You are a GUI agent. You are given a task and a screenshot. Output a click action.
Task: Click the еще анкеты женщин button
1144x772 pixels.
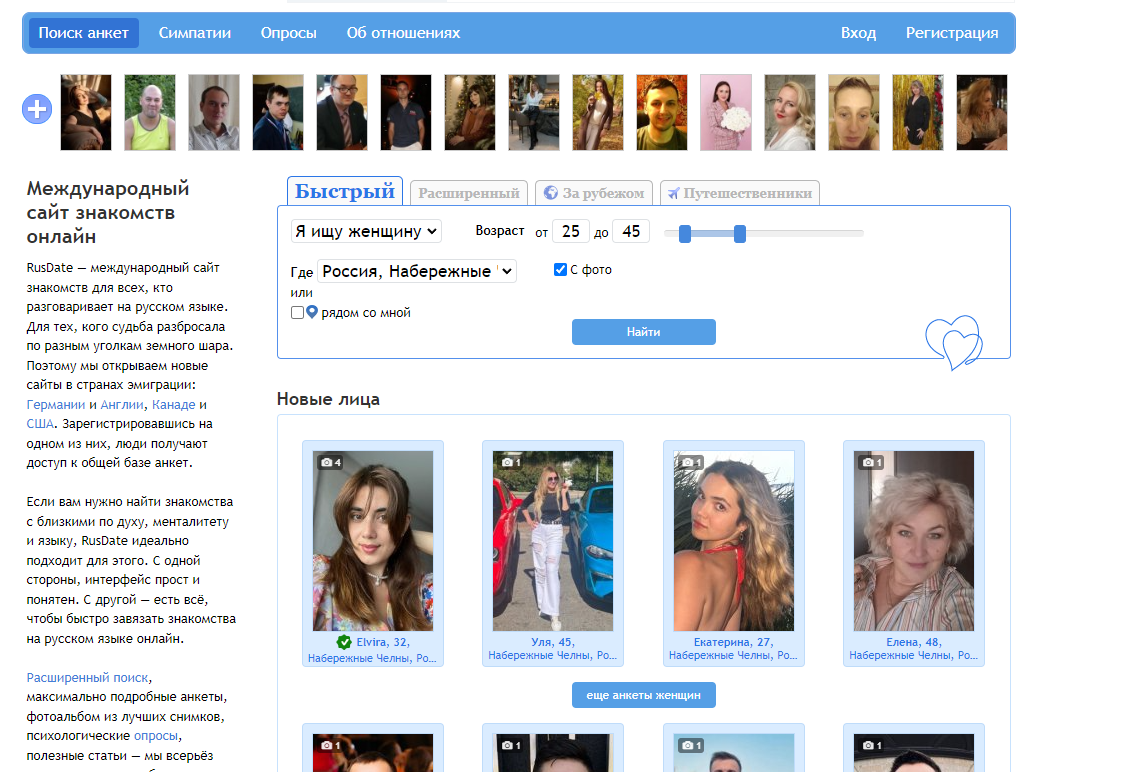[x=644, y=695]
